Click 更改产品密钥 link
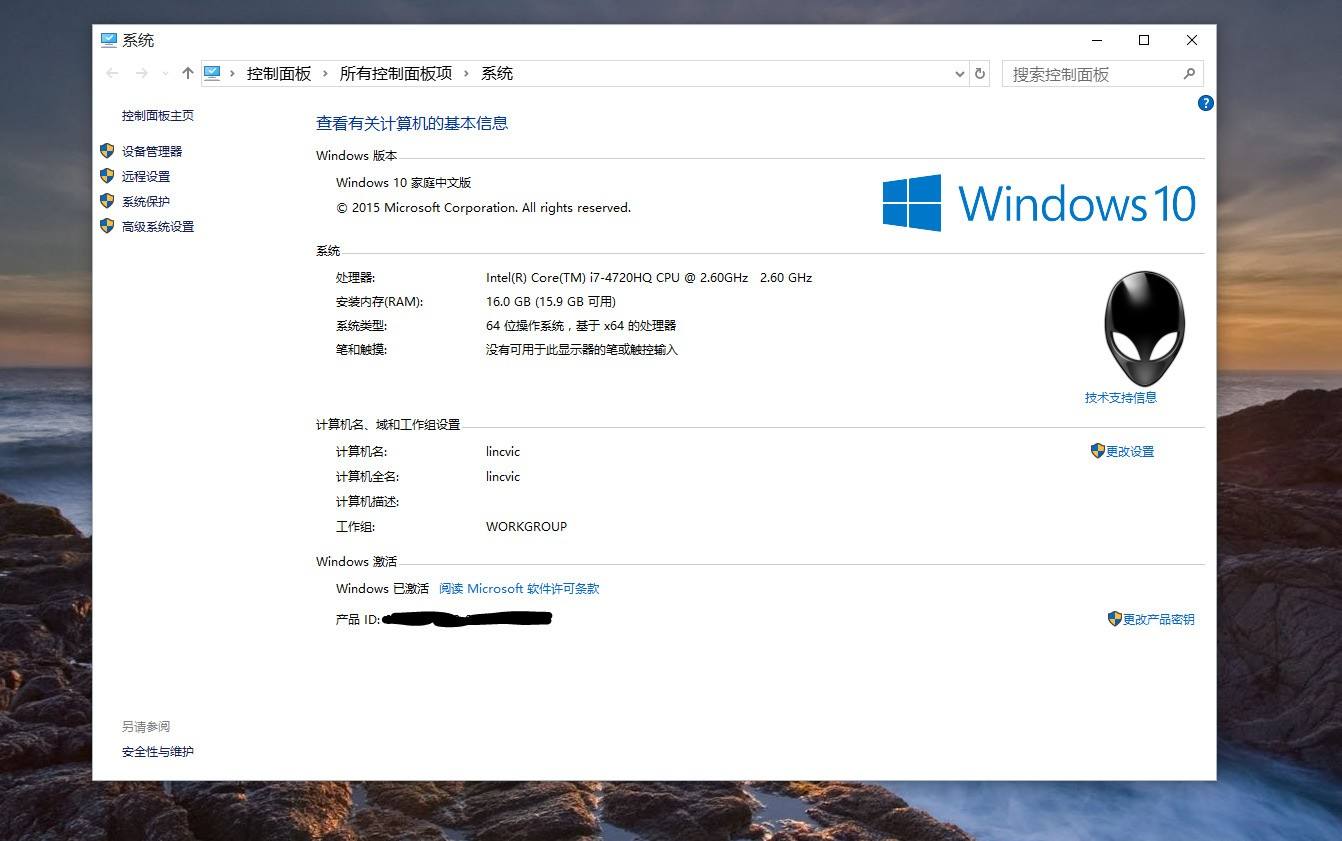 pyautogui.click(x=1159, y=620)
